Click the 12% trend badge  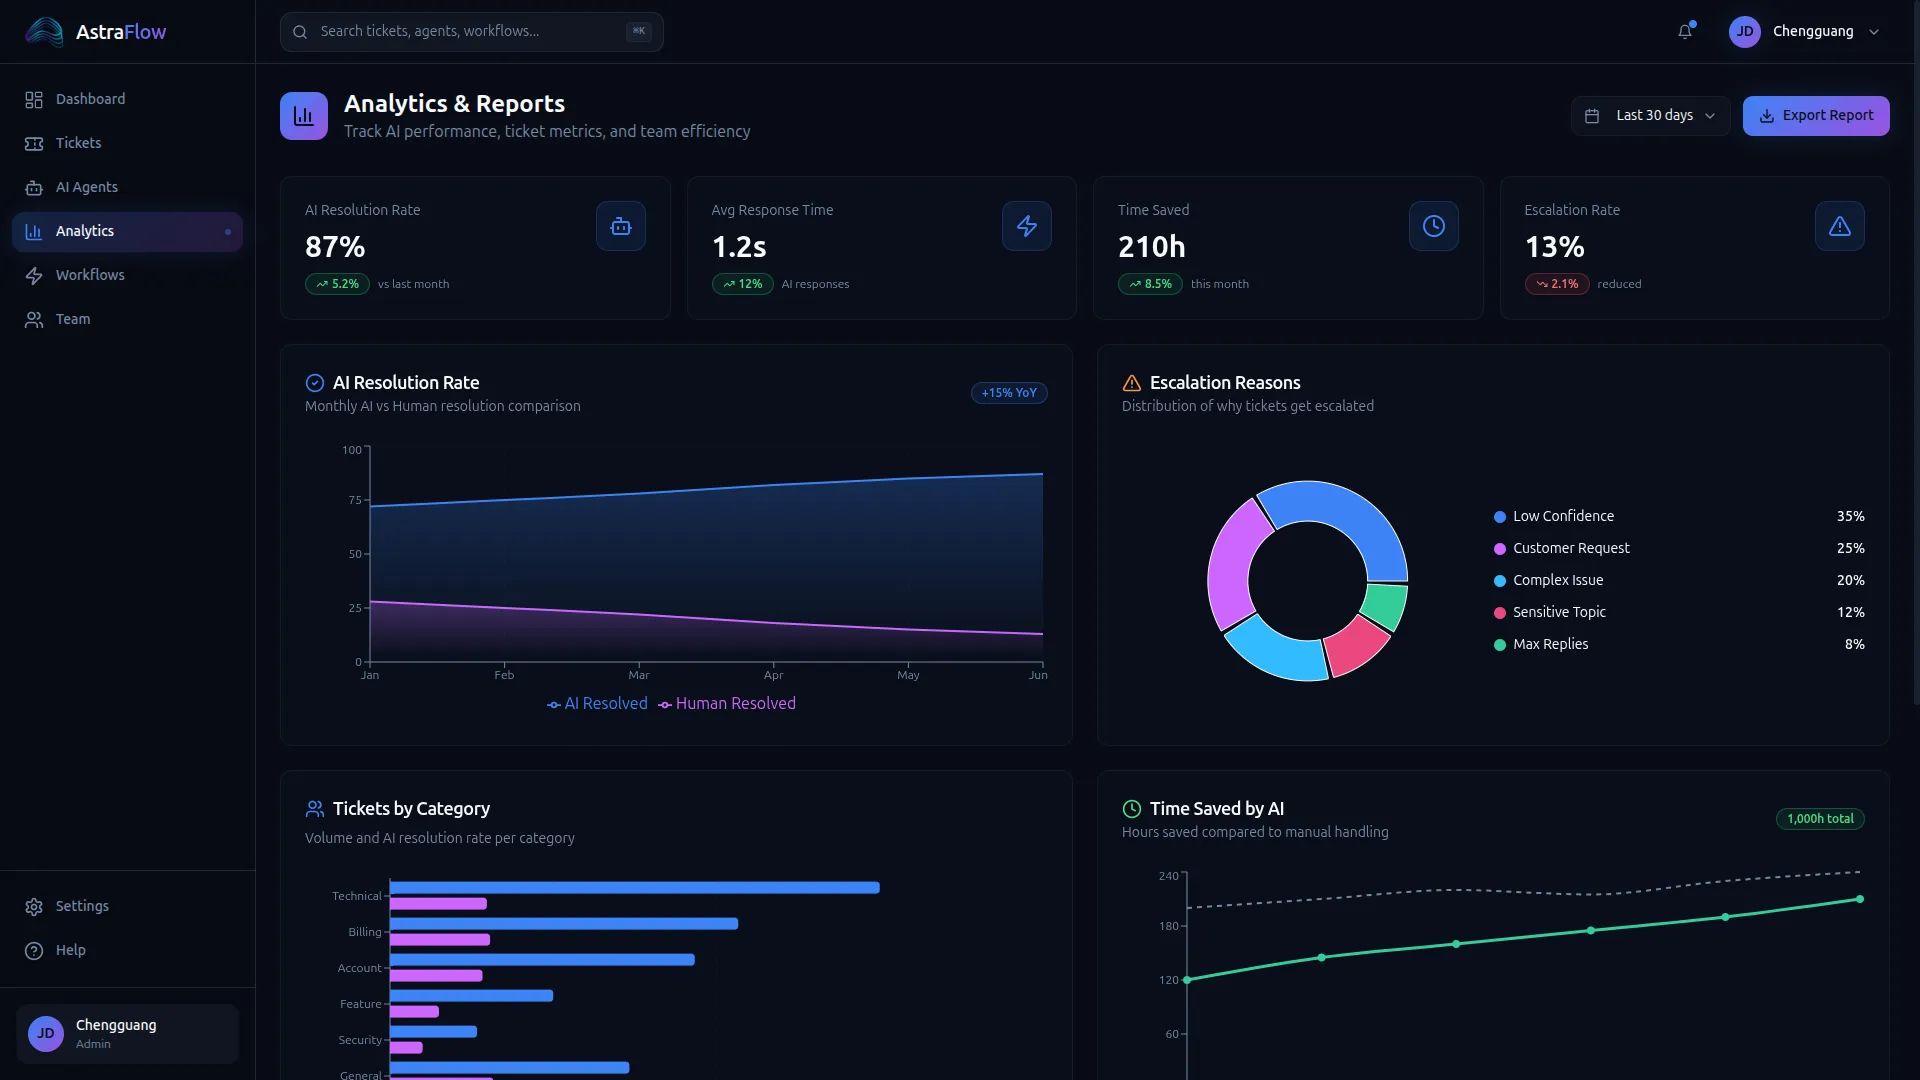(743, 284)
